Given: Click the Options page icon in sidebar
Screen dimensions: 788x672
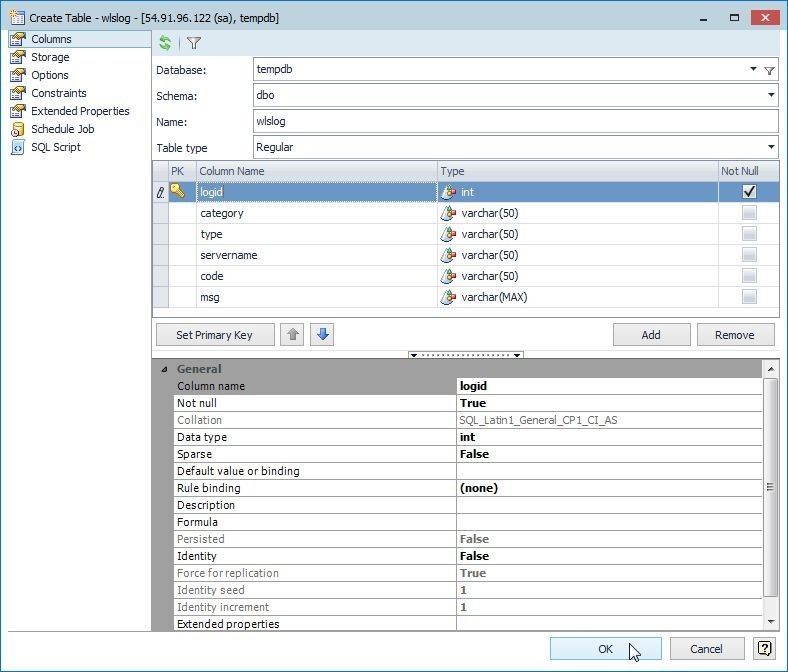Looking at the screenshot, I should [x=18, y=75].
